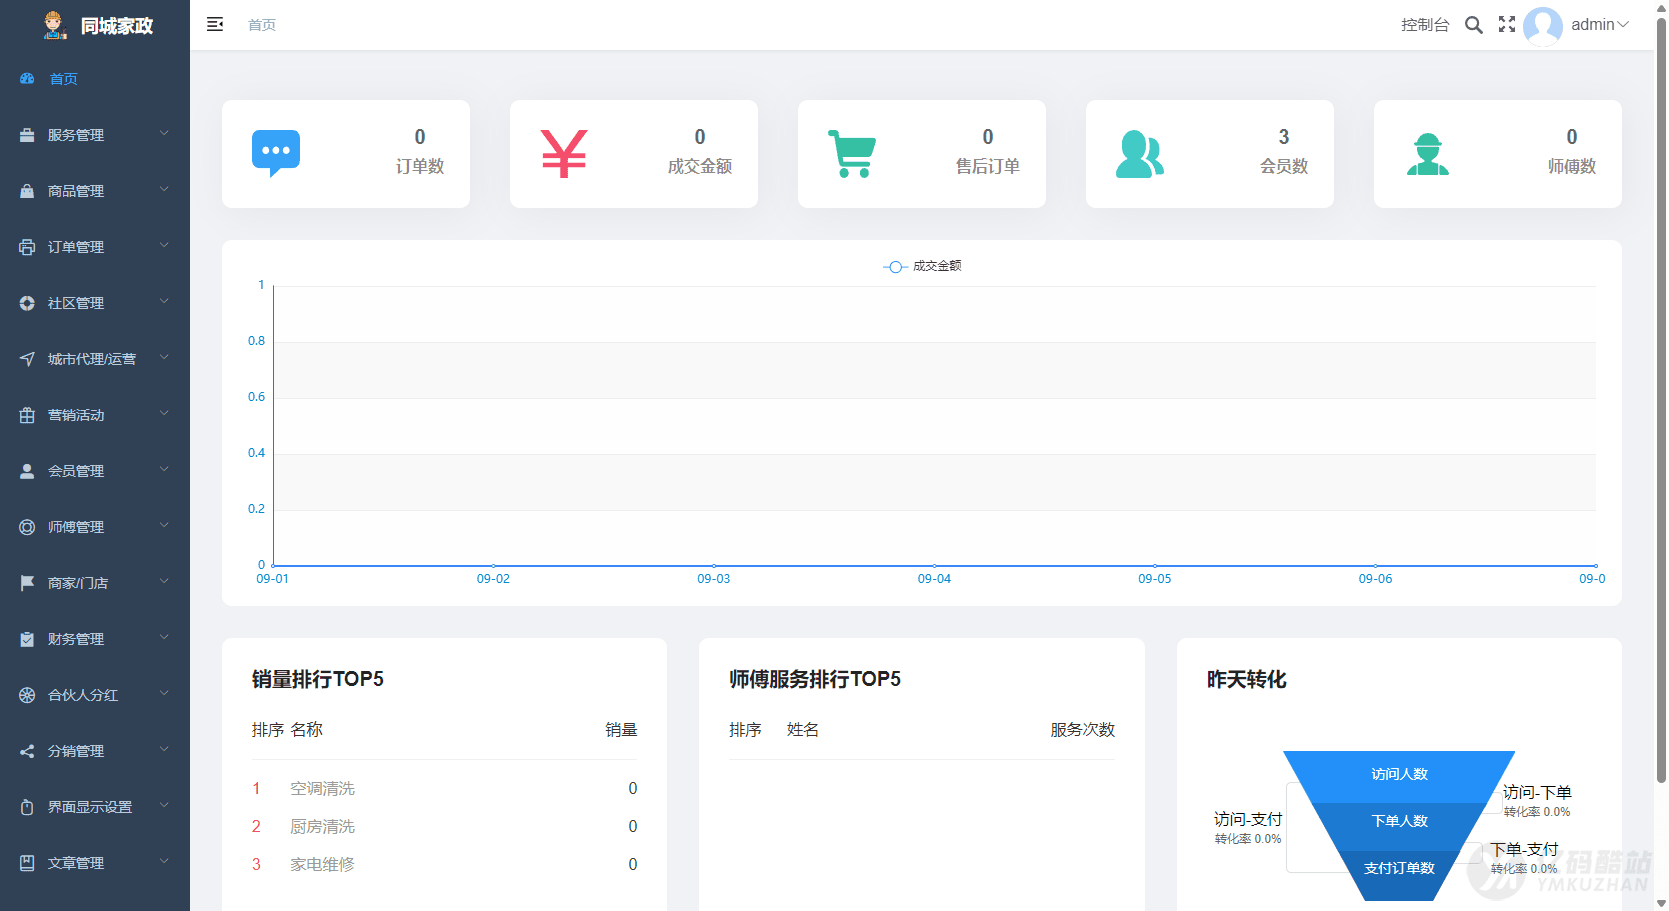Click the 商家/门店 flag icon
Viewport: 1669px width, 911px height.
tap(27, 583)
